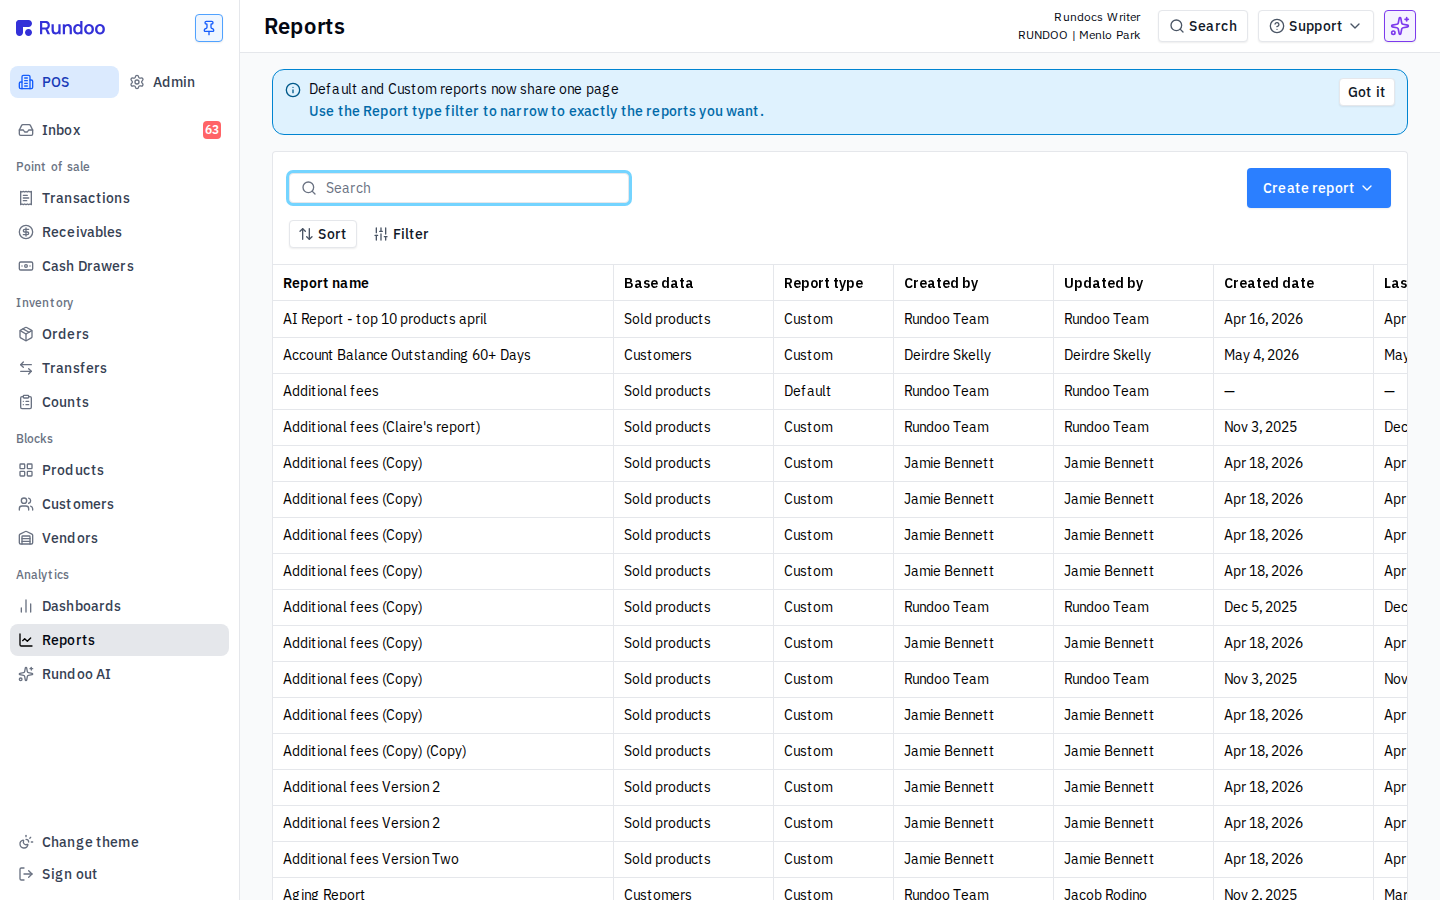Click the Customers people icon
The height and width of the screenshot is (900, 1440).
click(26, 504)
